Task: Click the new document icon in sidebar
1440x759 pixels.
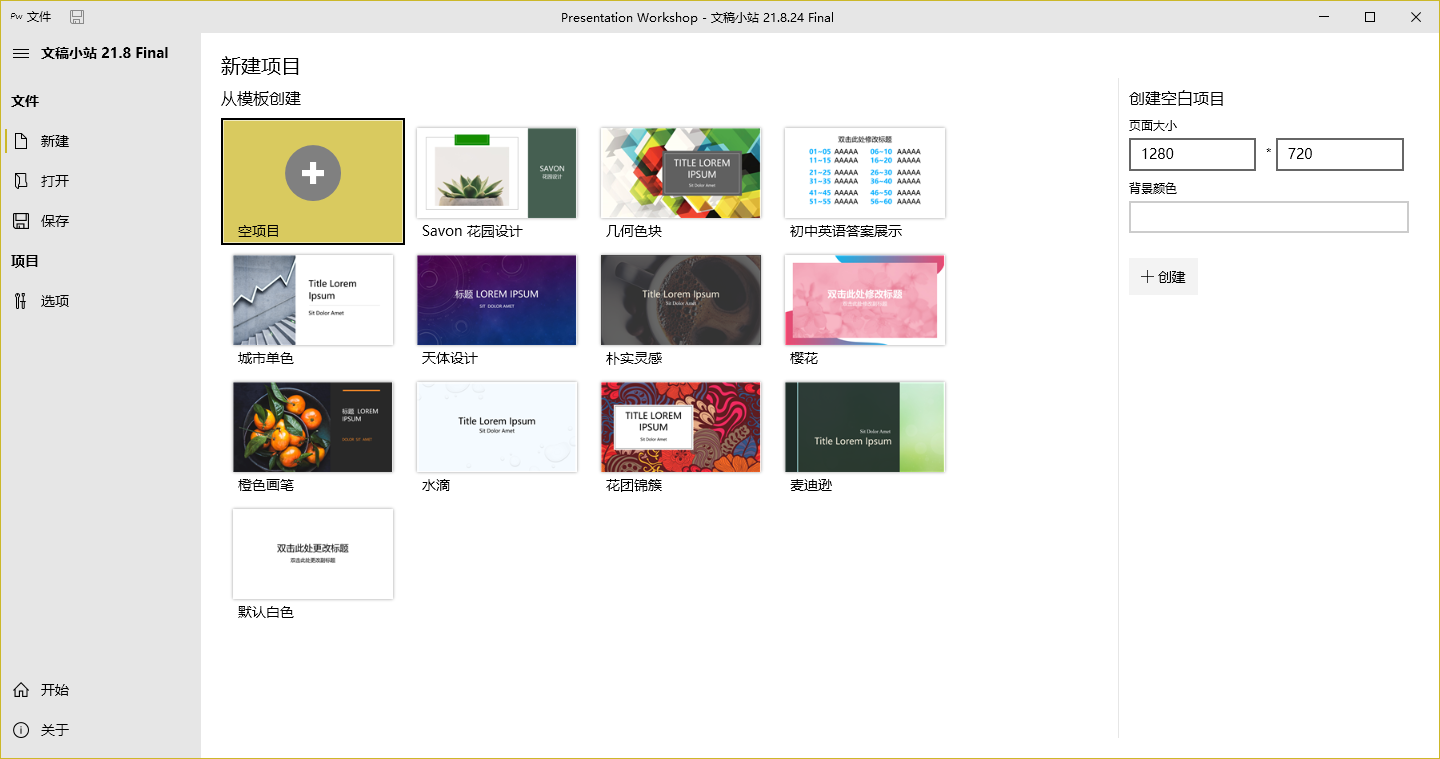Action: [x=21, y=141]
